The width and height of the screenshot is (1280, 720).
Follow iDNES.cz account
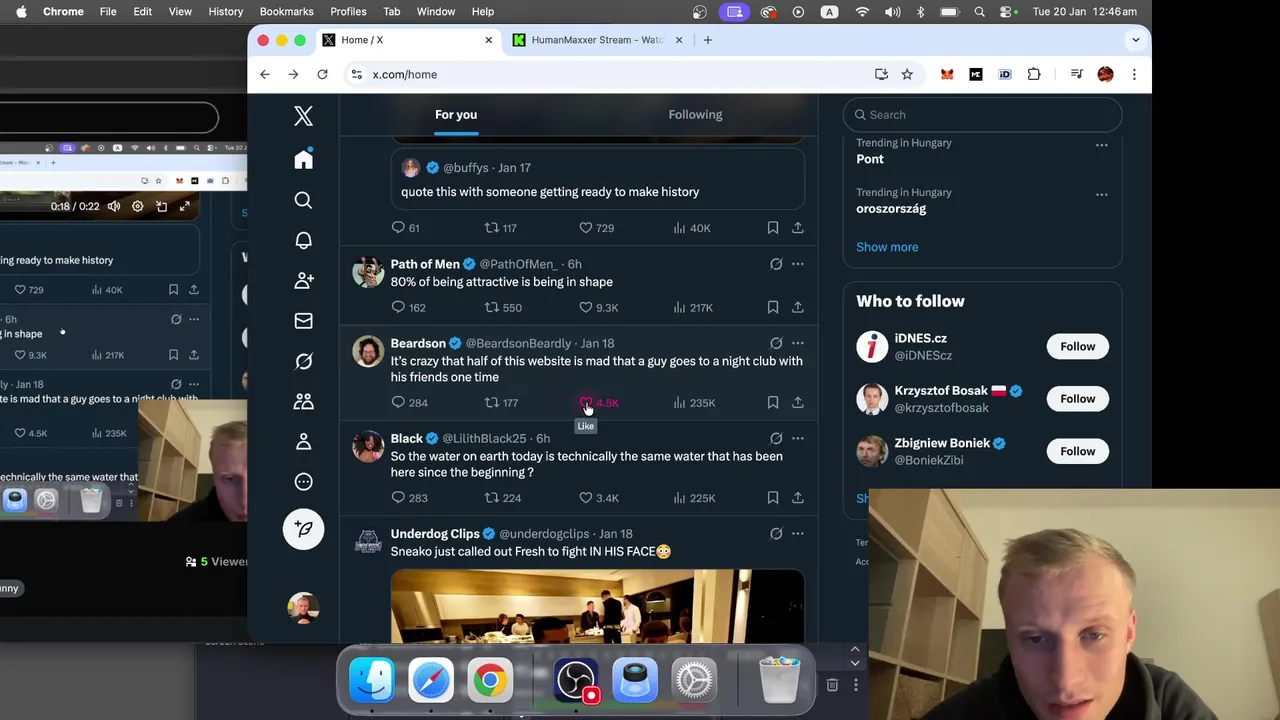tap(1077, 346)
